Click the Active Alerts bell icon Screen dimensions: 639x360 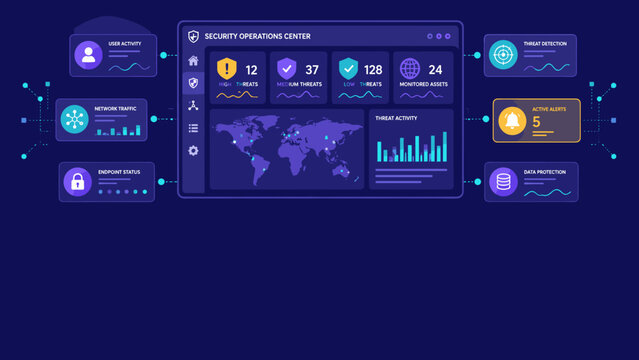tap(512, 121)
